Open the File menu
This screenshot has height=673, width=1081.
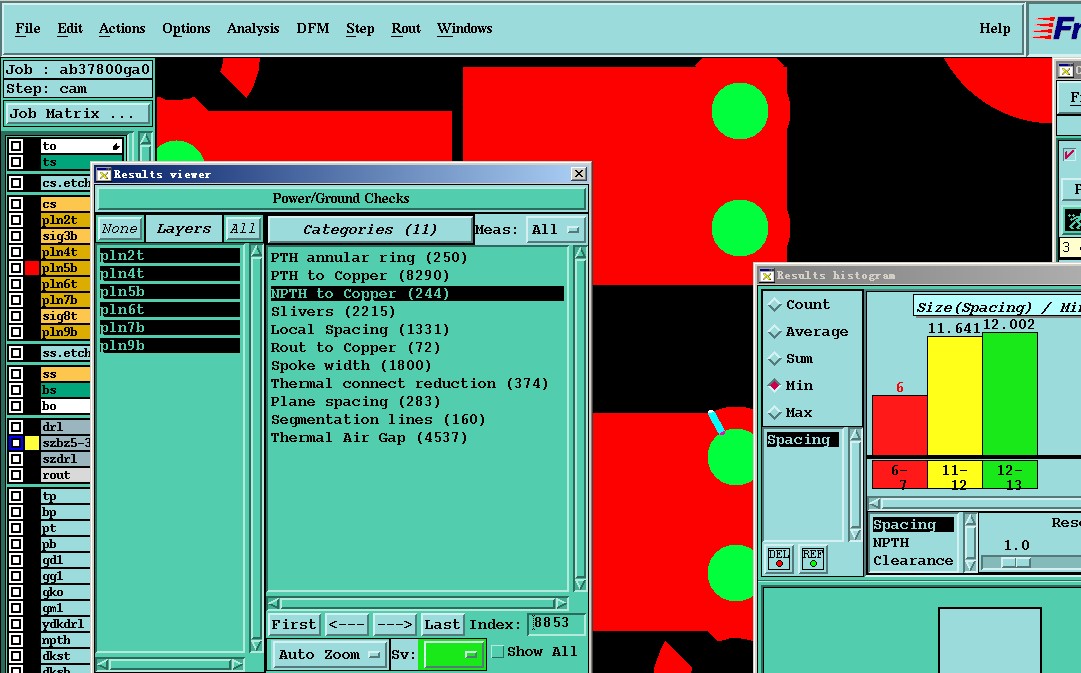click(28, 28)
